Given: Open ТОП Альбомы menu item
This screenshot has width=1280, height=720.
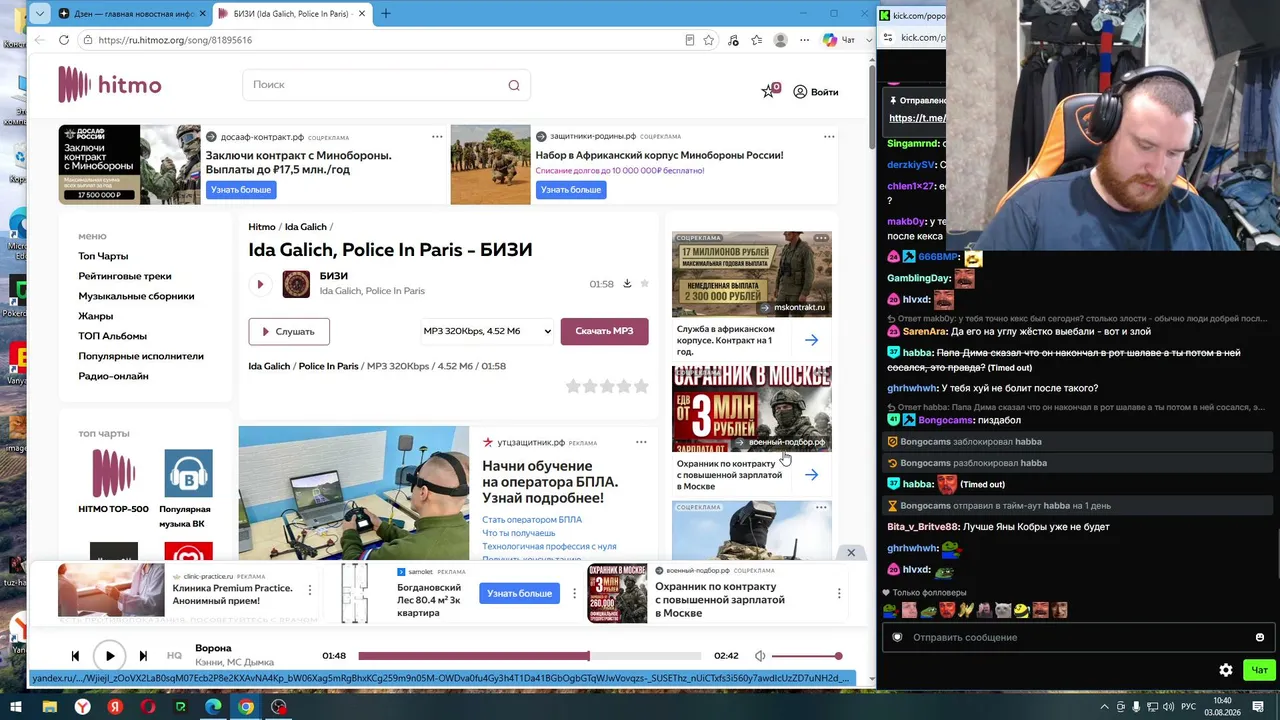Looking at the screenshot, I should click(112, 336).
